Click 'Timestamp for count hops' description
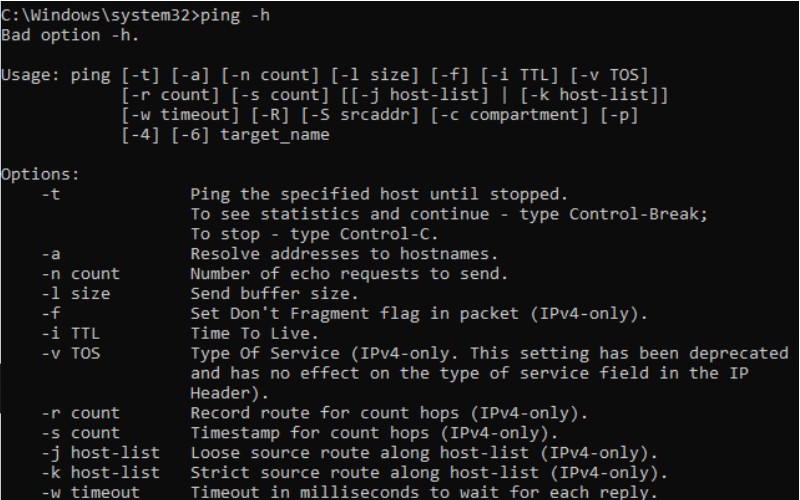The width and height of the screenshot is (800, 500). click(309, 433)
